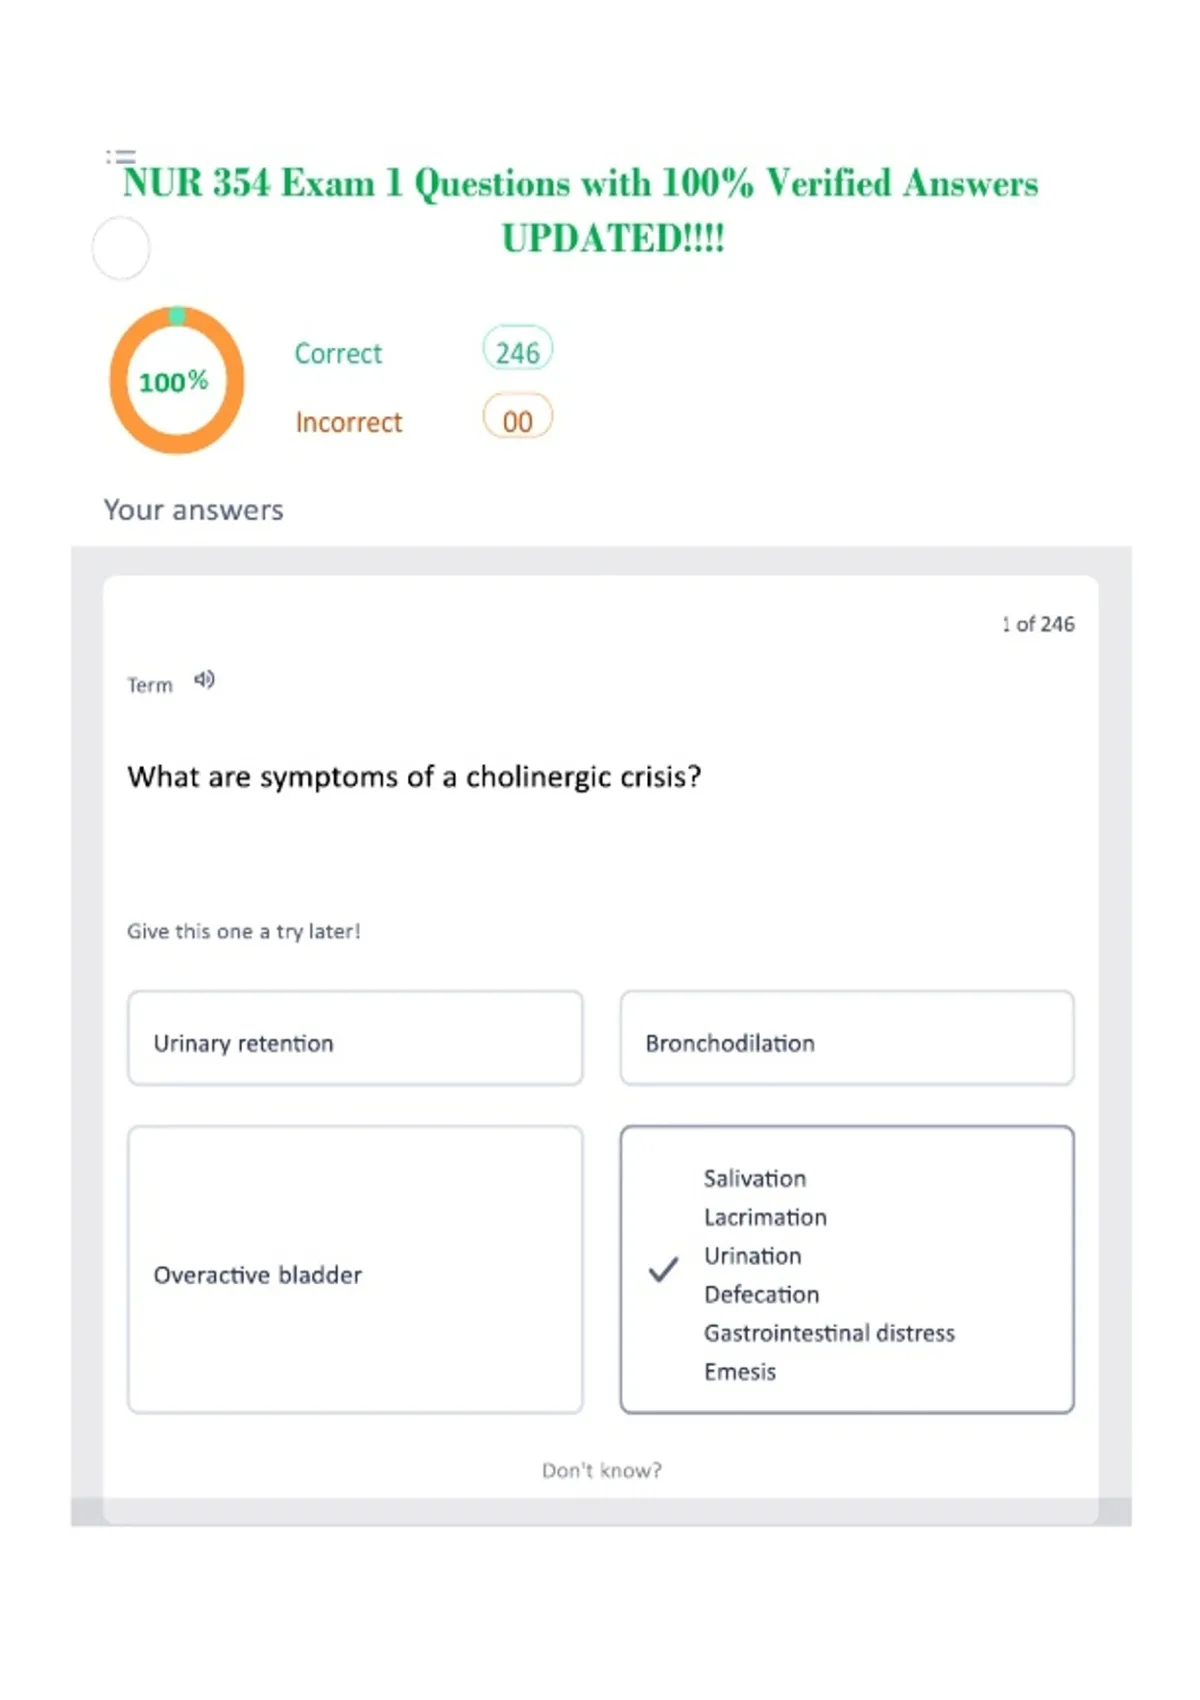This screenshot has height=1700, width=1200.
Task: Click the Incorrect label
Action: 349,422
